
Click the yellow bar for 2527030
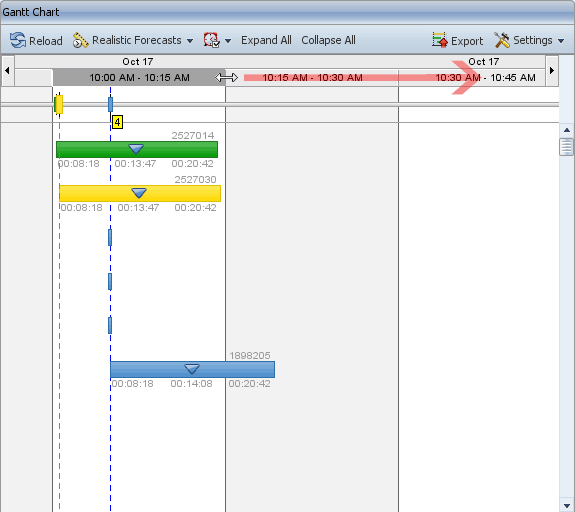click(x=140, y=193)
